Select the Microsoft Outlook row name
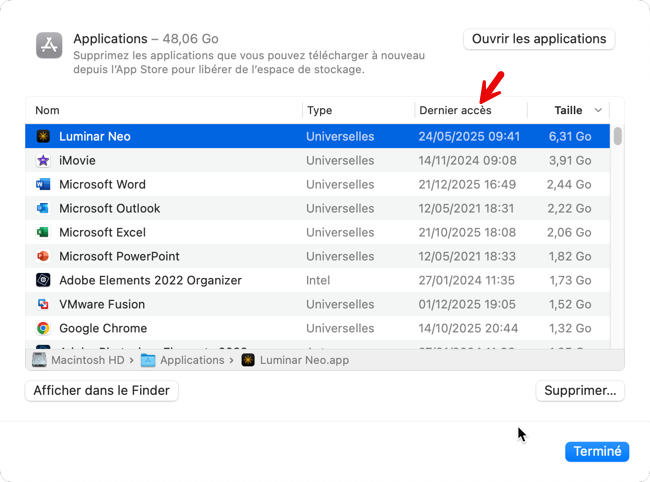Viewport: 650px width, 482px height. tap(109, 208)
